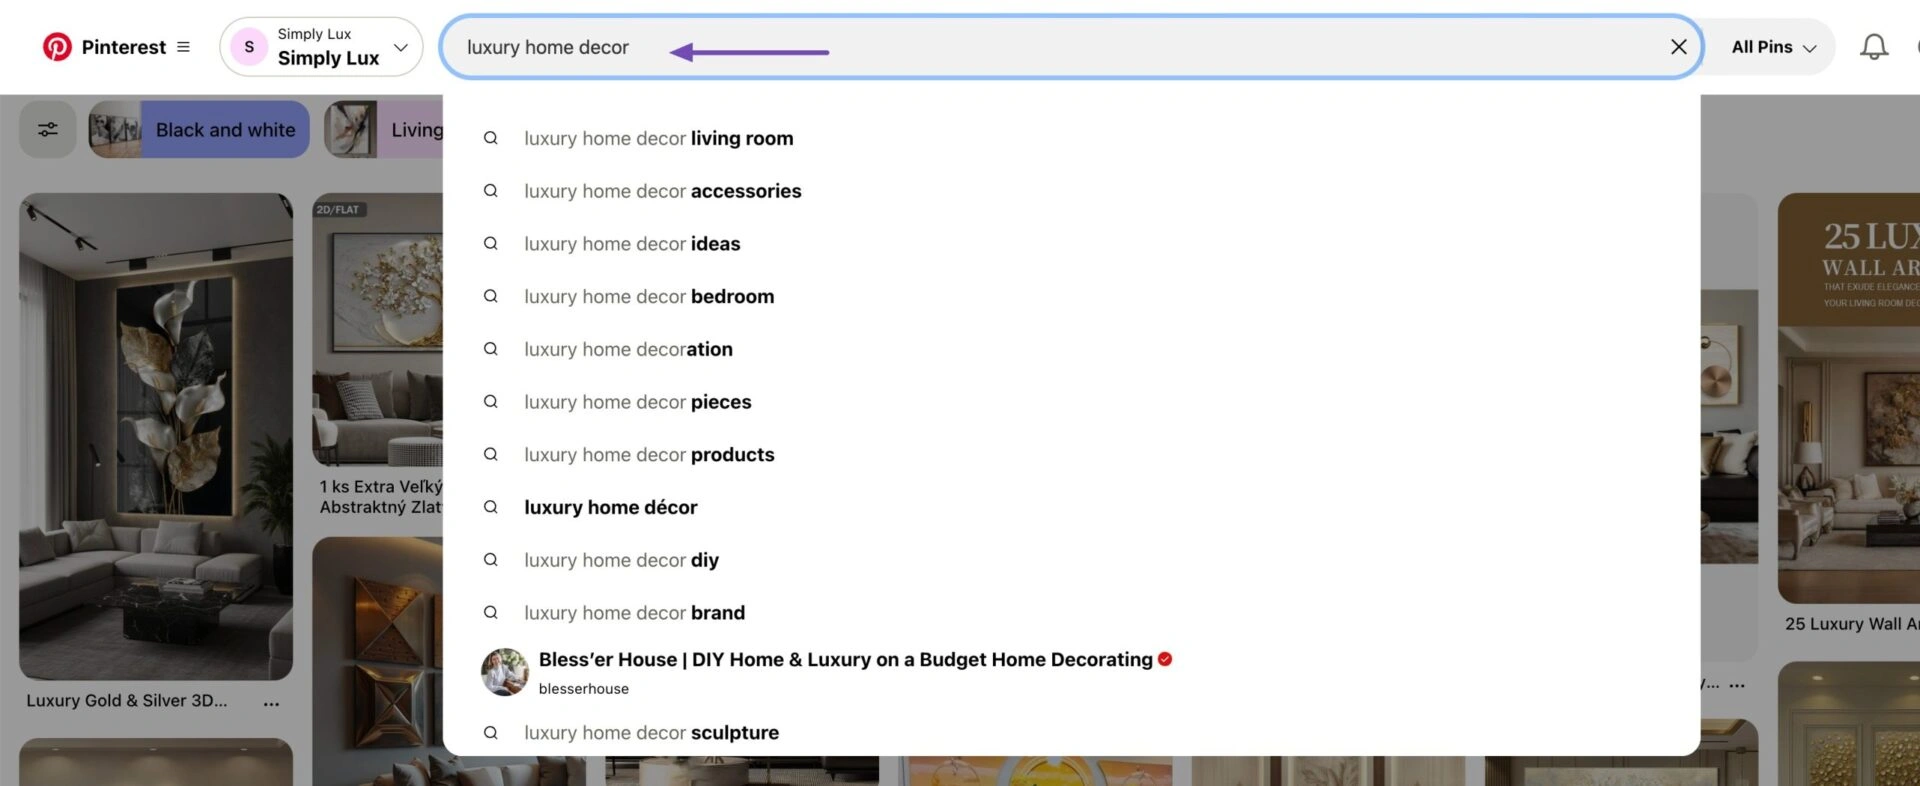Choose 'luxury home decor accessories' suggestion
The height and width of the screenshot is (786, 1920).
(662, 191)
